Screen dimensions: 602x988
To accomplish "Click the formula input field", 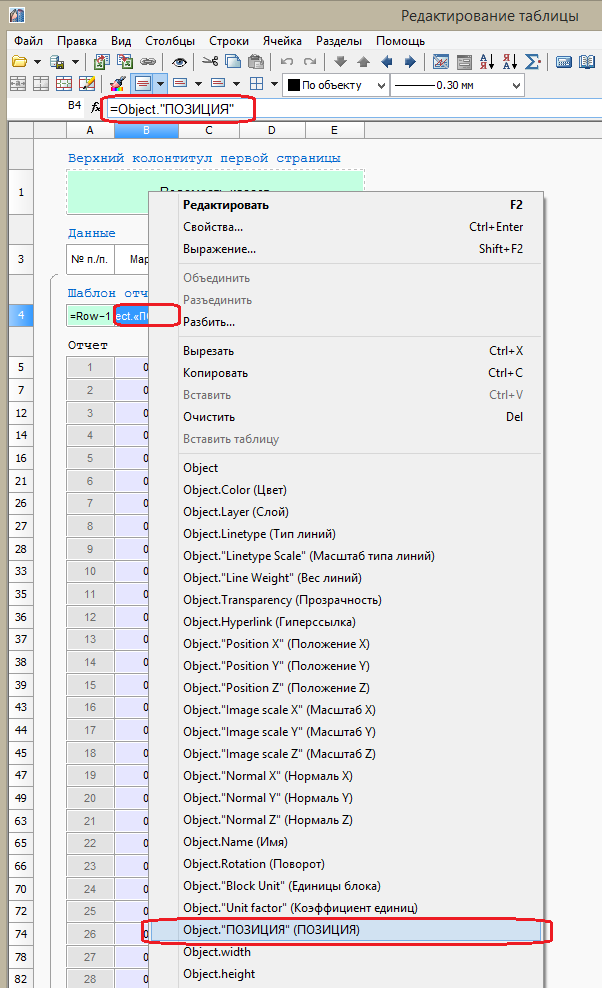I will tap(354, 108).
